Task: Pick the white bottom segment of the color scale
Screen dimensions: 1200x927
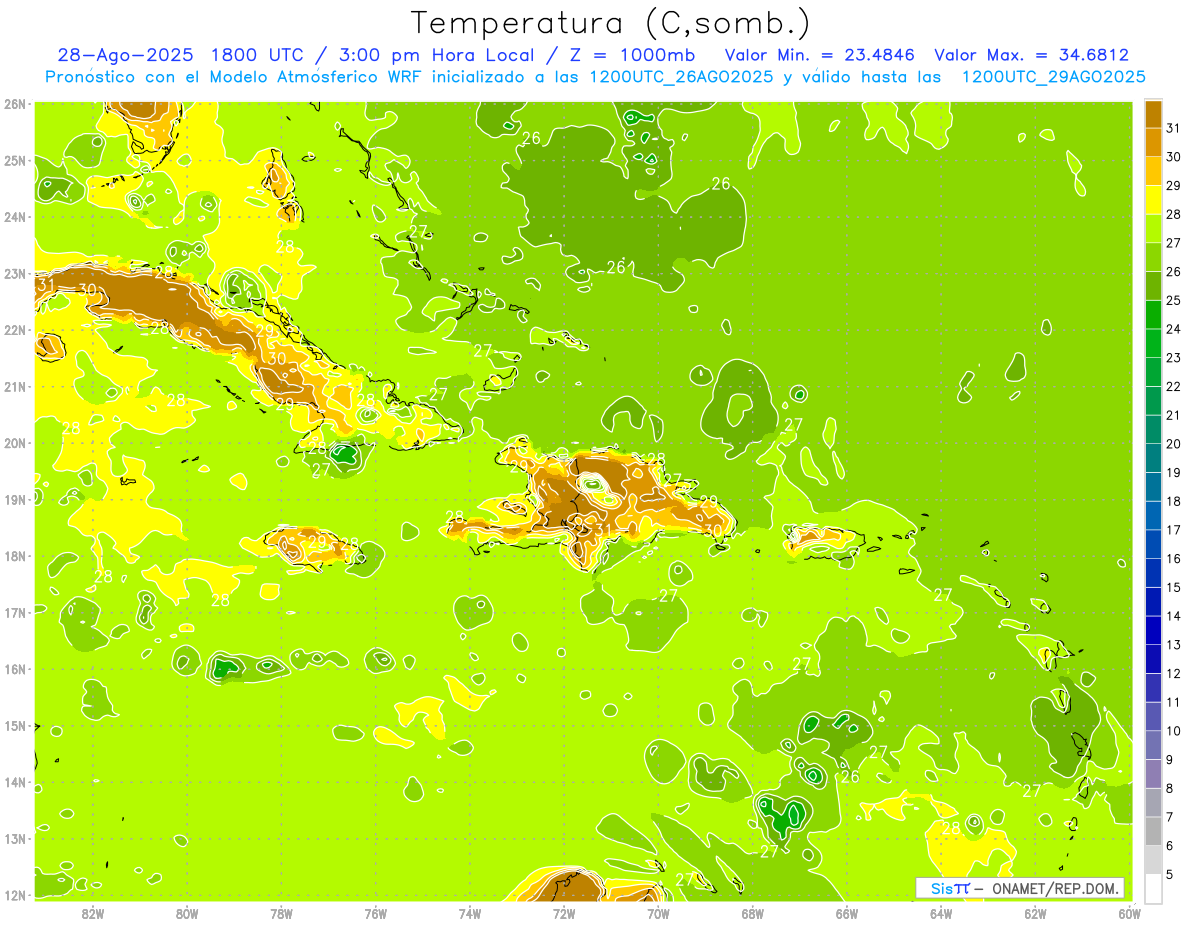Action: [1154, 888]
